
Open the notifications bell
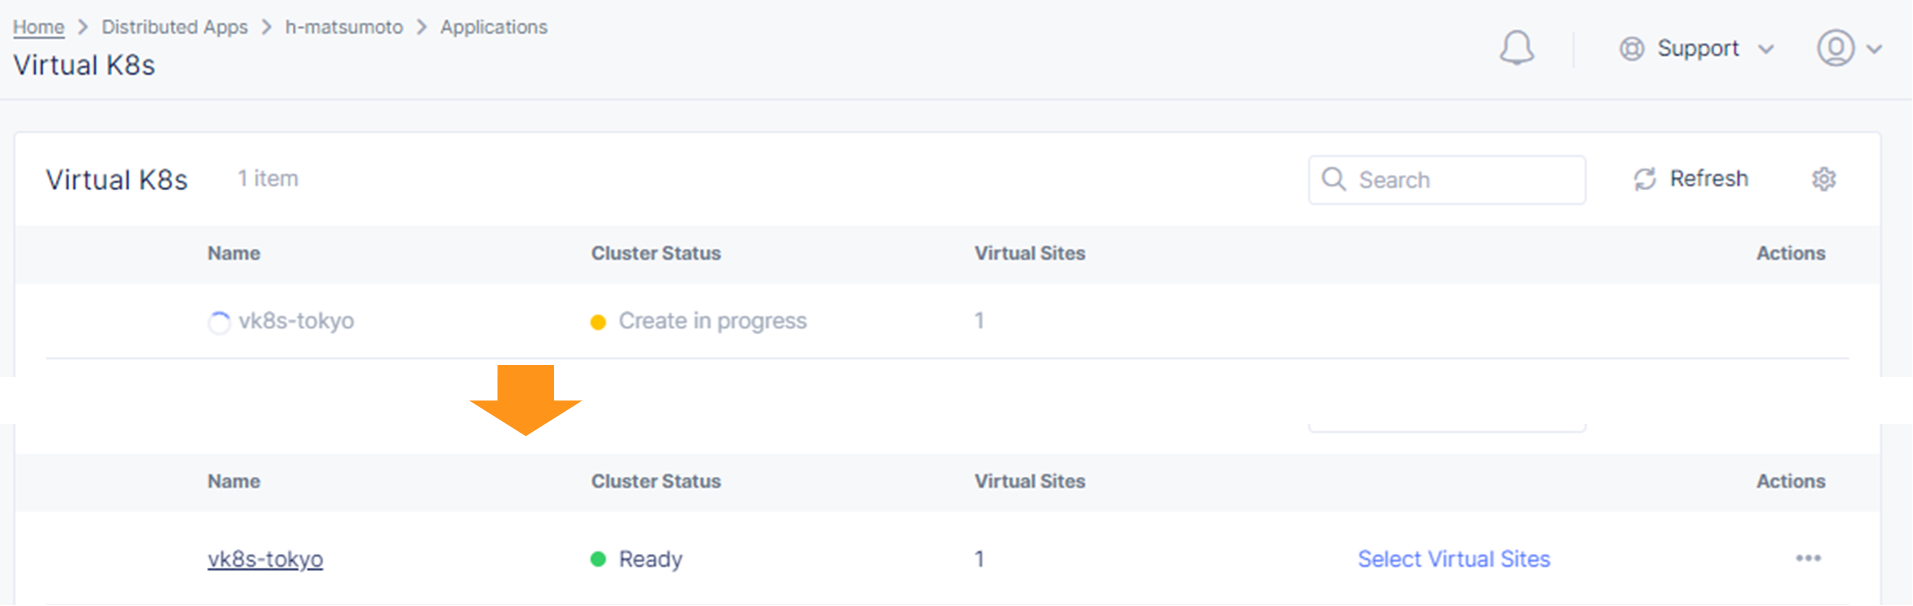pyautogui.click(x=1516, y=48)
